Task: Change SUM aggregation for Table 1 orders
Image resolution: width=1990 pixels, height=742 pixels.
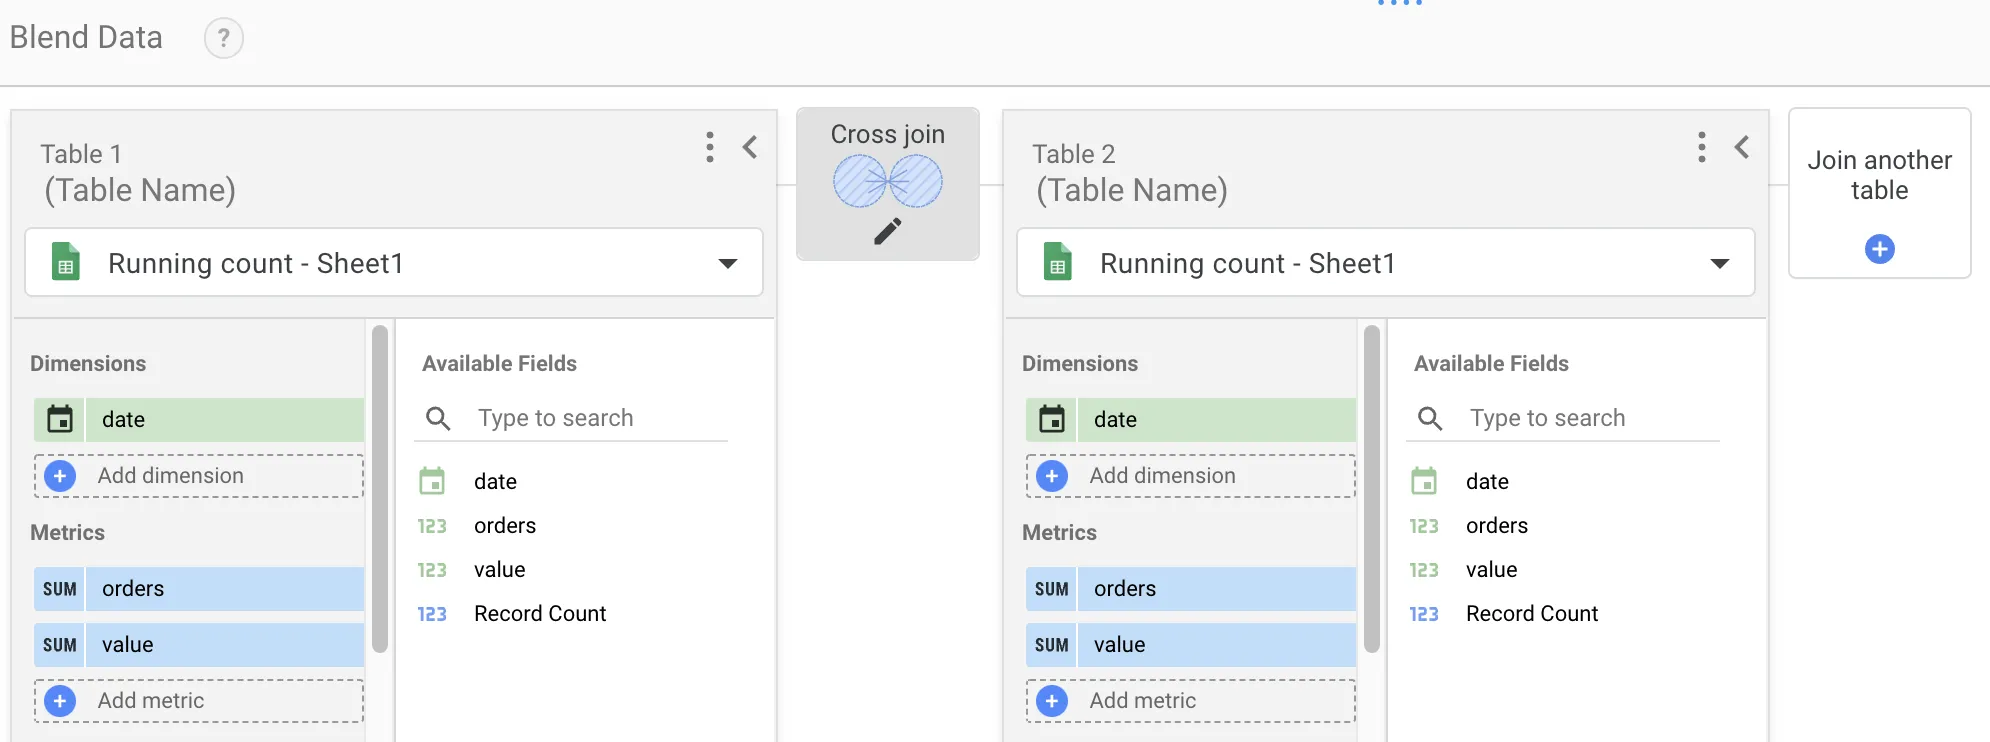Action: click(x=60, y=589)
